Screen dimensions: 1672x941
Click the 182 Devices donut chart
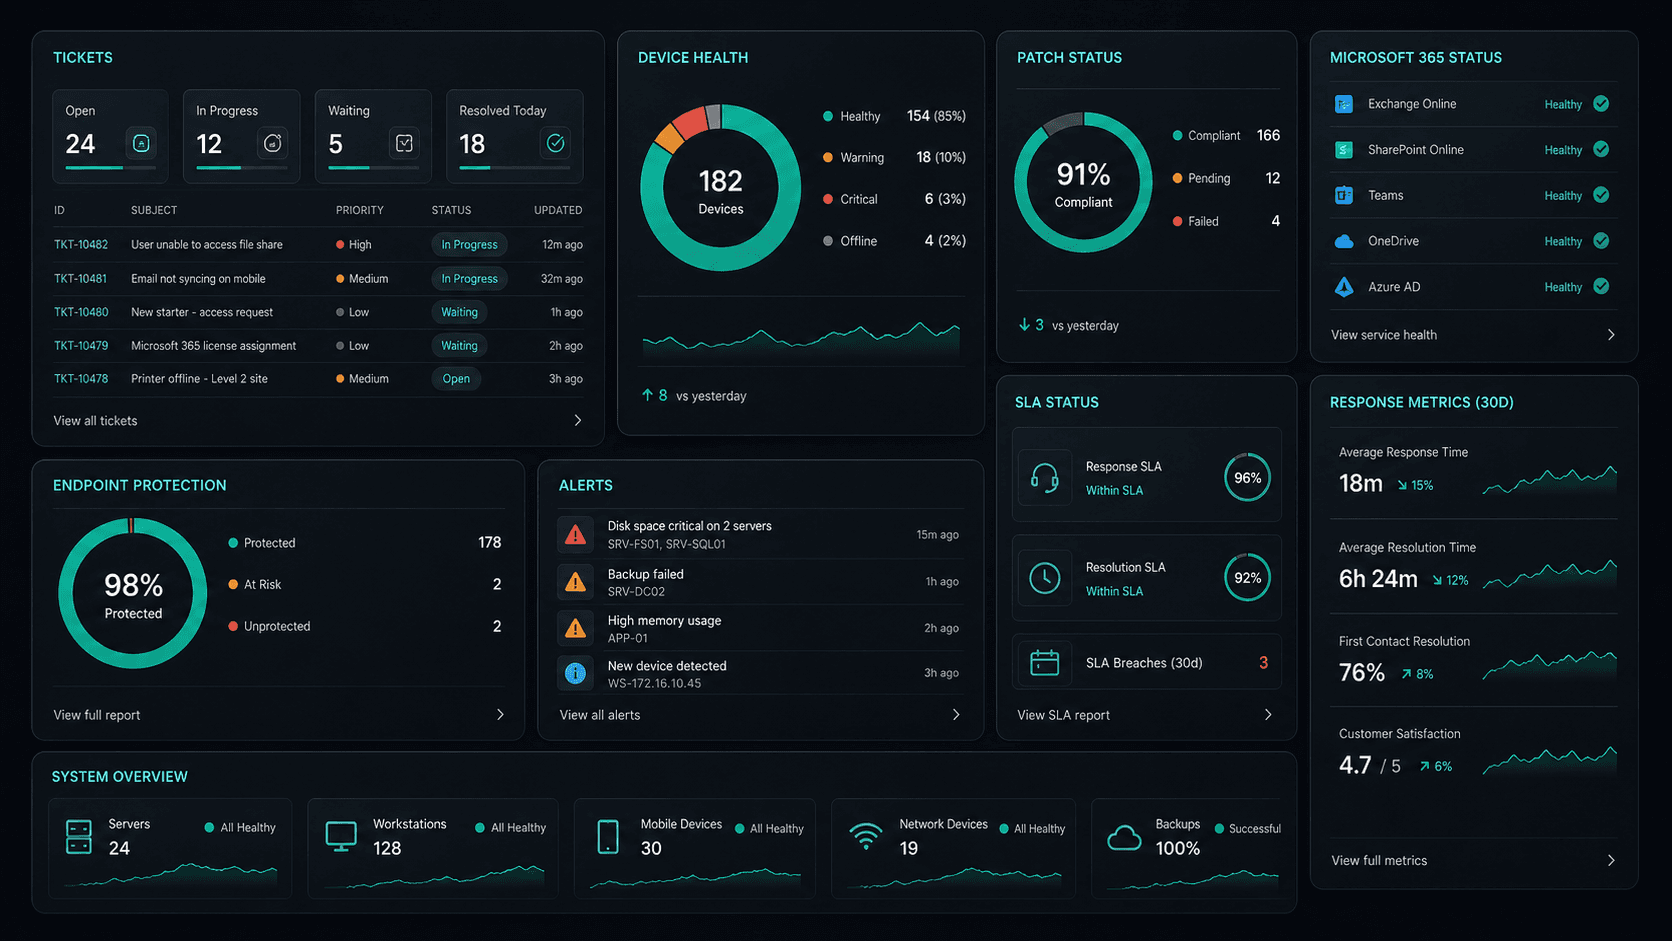720,188
